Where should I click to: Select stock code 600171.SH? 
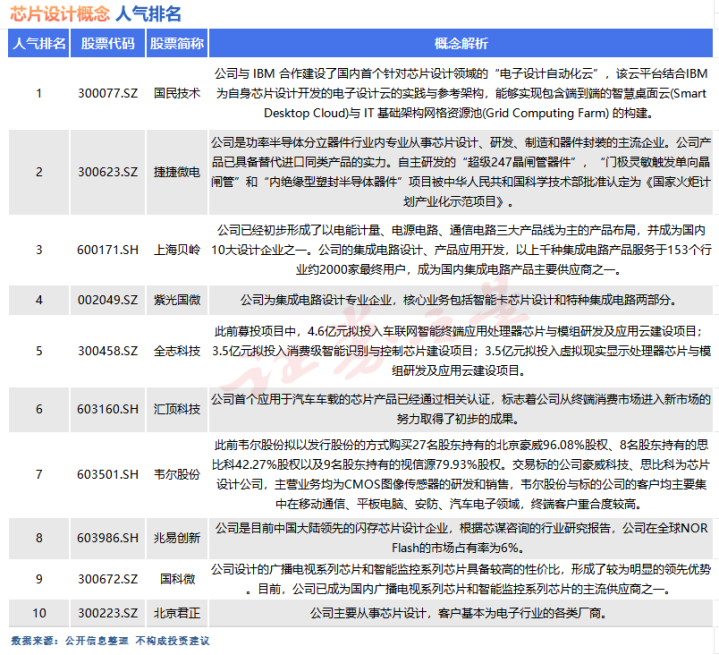pos(108,250)
